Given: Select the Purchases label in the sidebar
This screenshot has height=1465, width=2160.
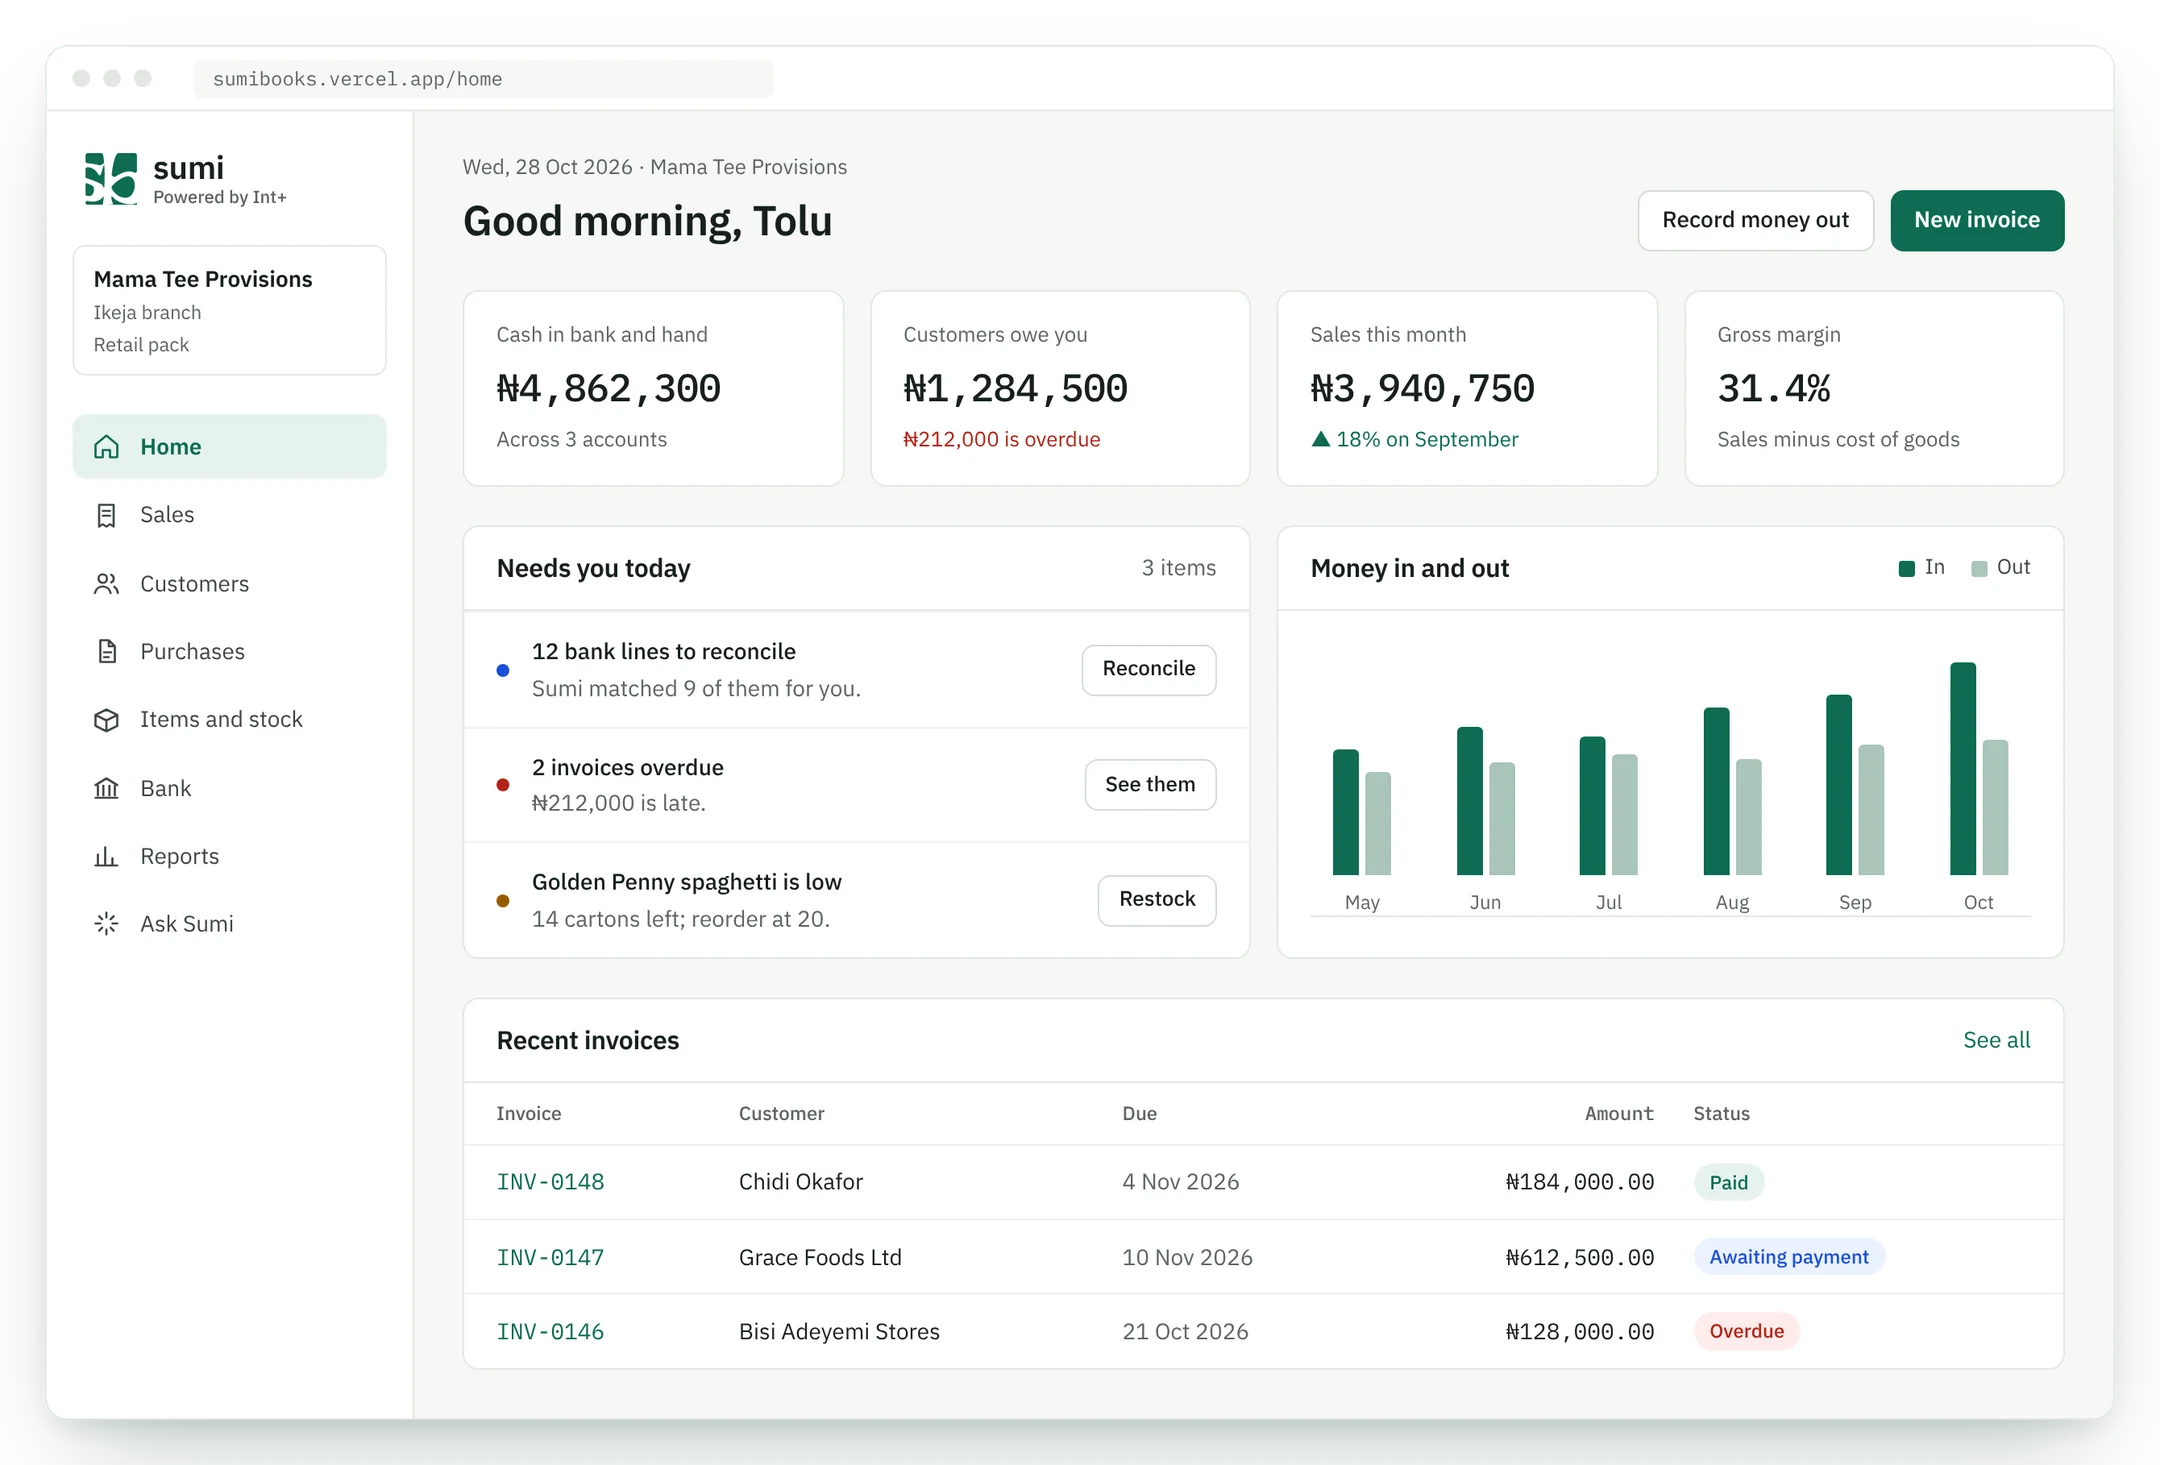Looking at the screenshot, I should pos(192,652).
